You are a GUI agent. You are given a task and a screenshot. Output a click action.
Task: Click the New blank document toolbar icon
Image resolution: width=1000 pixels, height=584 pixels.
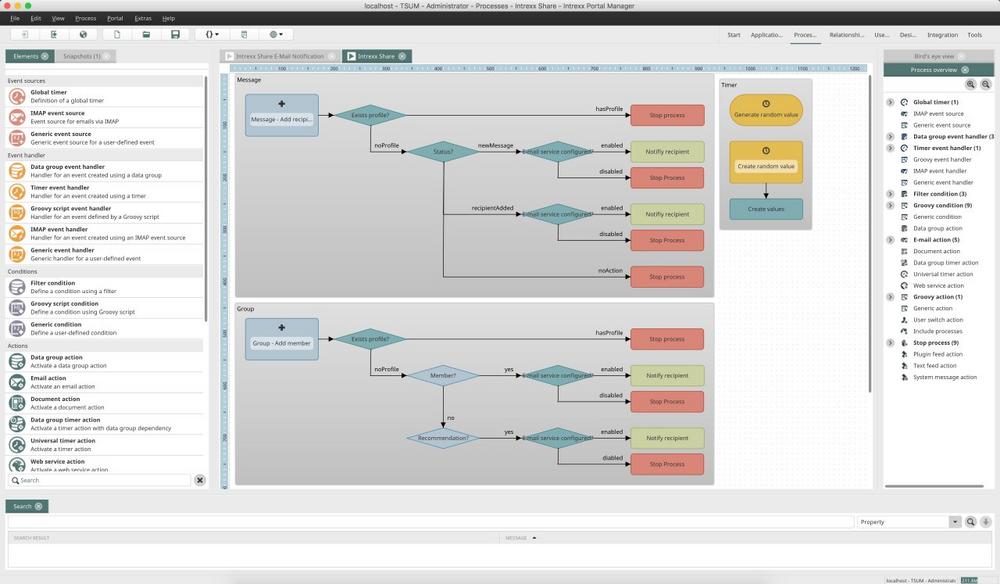pos(117,34)
